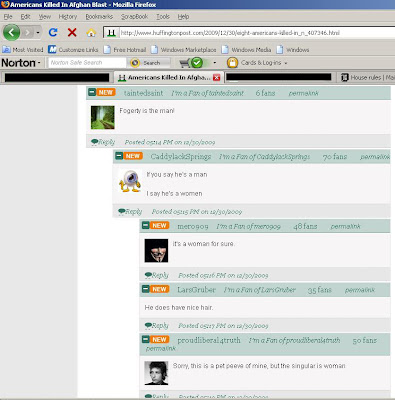
Task: Open the Norton toolbar menu
Action: click(x=21, y=63)
